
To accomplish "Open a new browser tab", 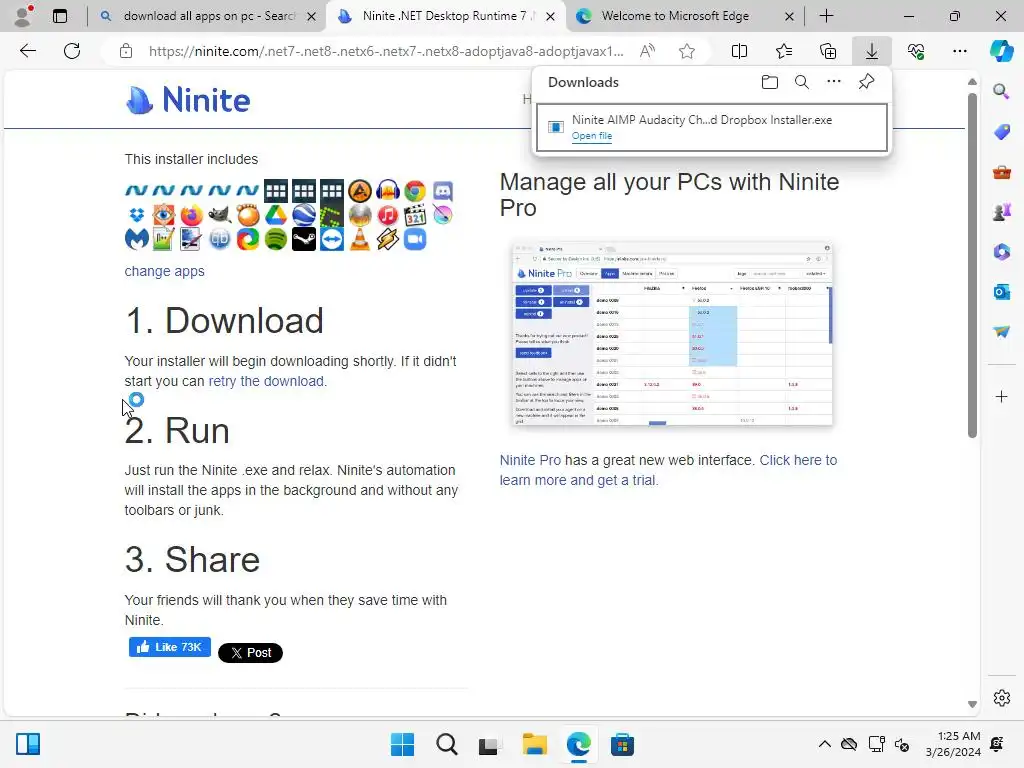I will point(826,16).
